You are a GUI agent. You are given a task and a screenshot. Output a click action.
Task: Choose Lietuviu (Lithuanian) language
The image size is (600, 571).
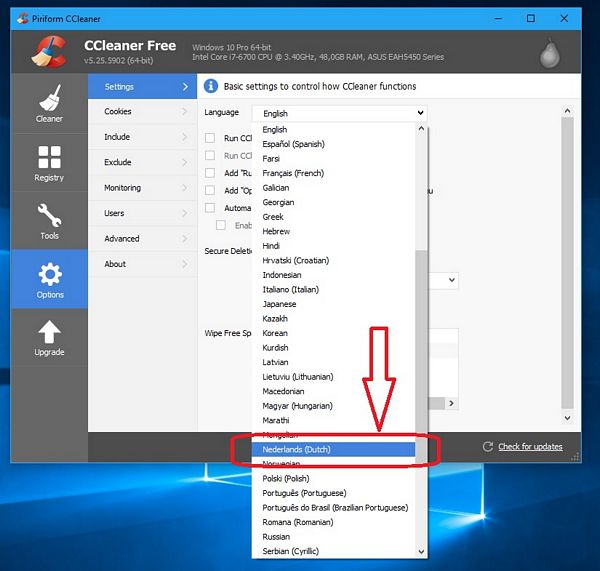(x=333, y=377)
